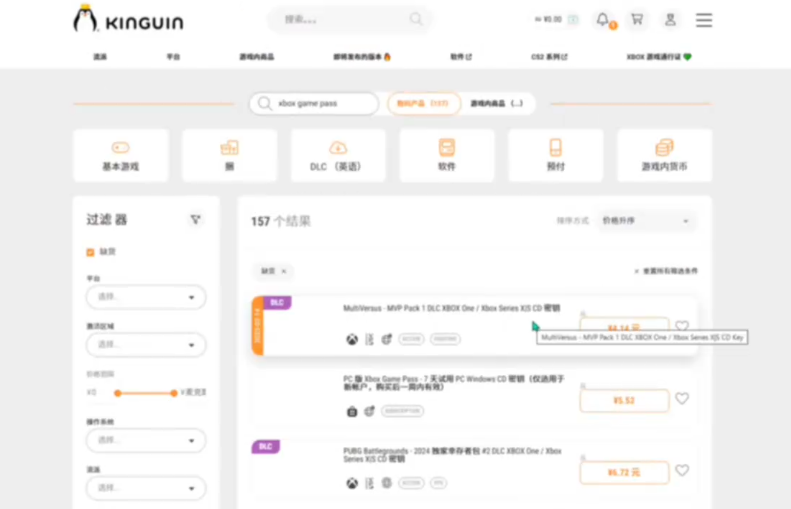Click the SUBSCRIPTION tag on Game Pass listing
This screenshot has height=509, width=791.
(403, 411)
